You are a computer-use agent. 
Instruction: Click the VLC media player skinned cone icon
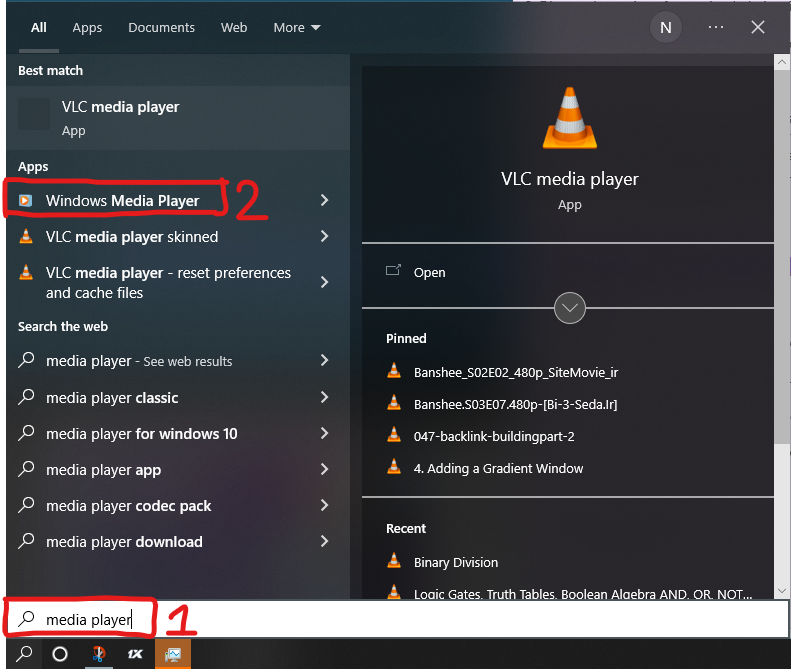[x=26, y=237]
